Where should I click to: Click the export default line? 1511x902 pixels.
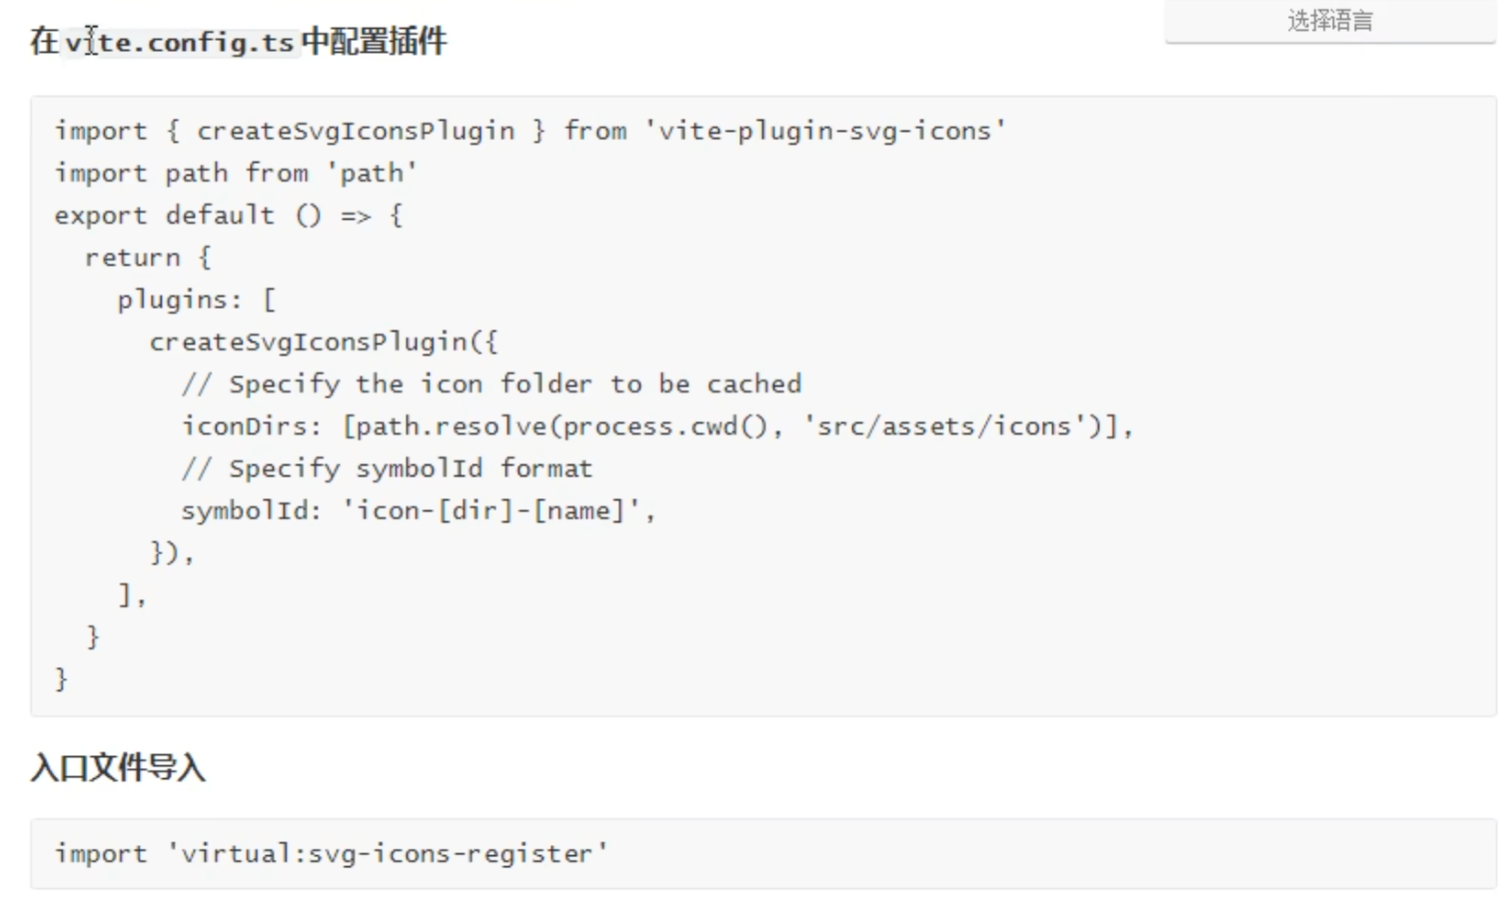228,215
